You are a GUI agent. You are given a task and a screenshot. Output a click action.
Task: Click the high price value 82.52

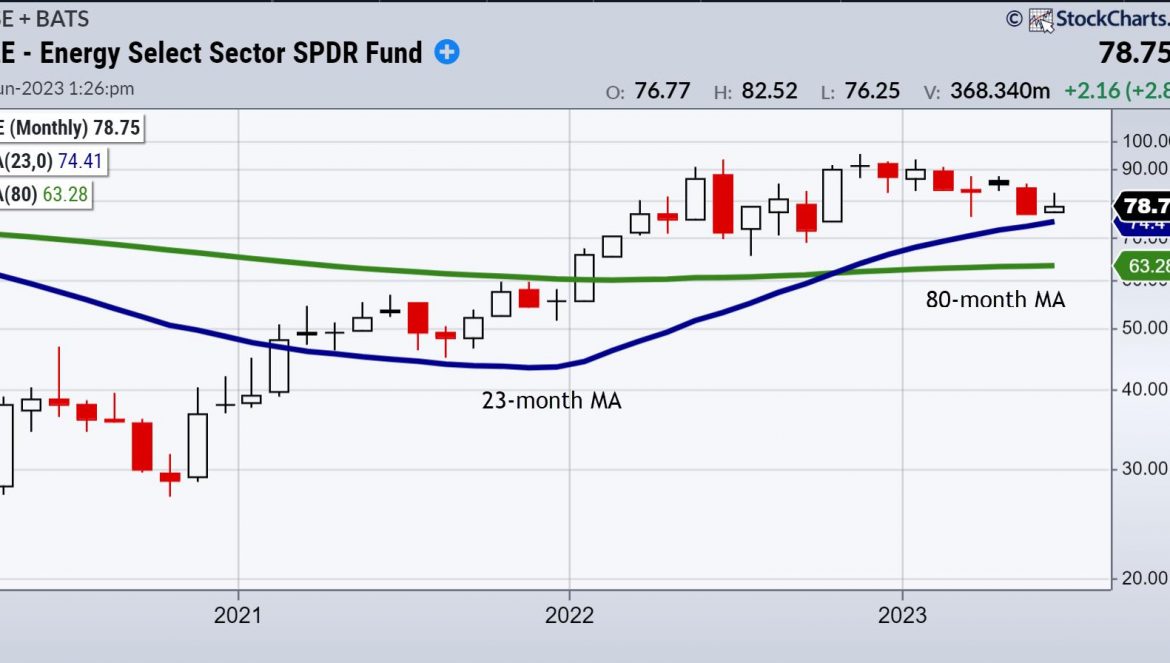pyautogui.click(x=769, y=91)
